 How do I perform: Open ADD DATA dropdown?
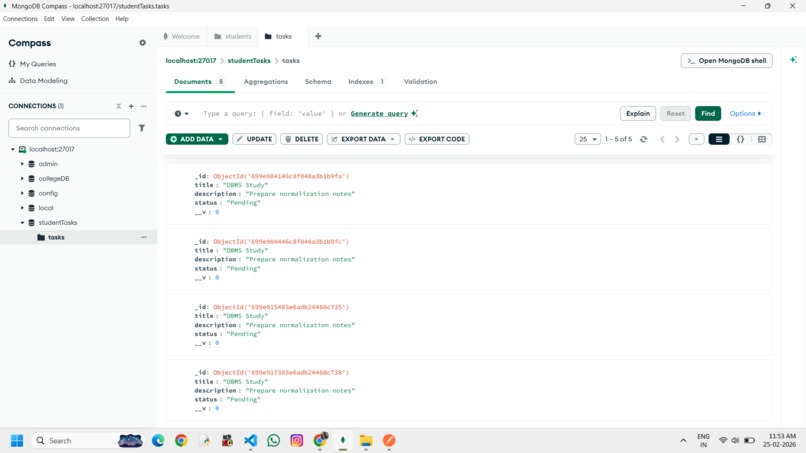[x=197, y=139]
